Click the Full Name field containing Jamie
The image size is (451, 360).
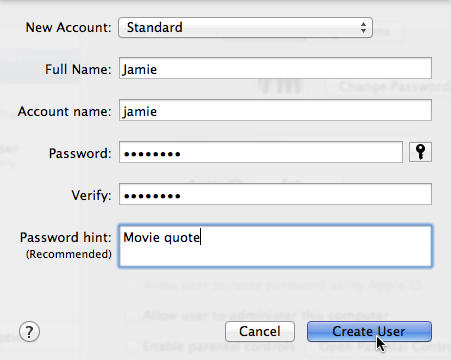275,68
